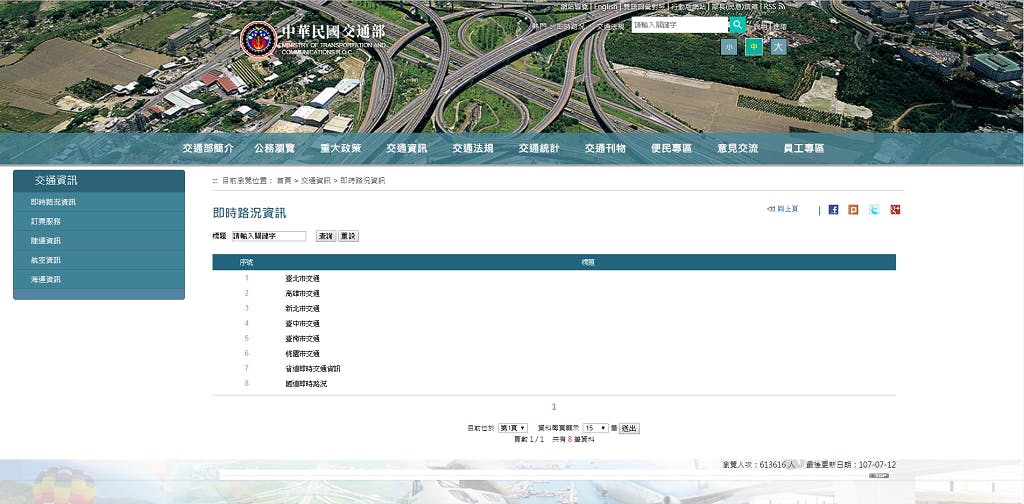Share page via Twitter icon
This screenshot has width=1024, height=504.
point(874,210)
